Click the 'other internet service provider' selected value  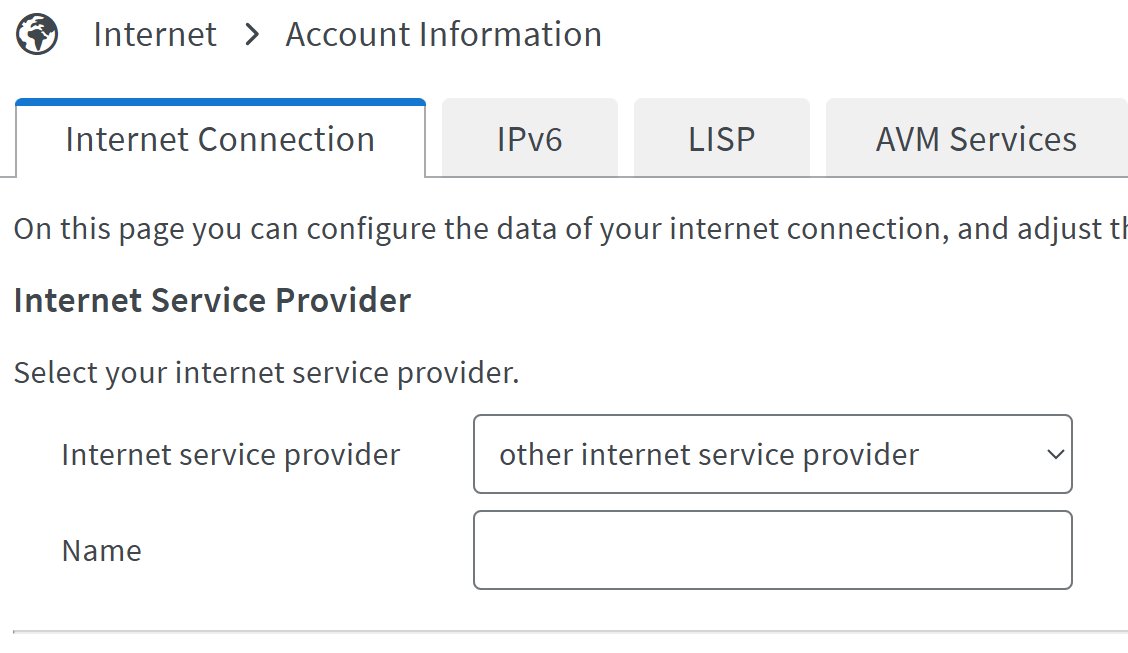click(x=709, y=455)
